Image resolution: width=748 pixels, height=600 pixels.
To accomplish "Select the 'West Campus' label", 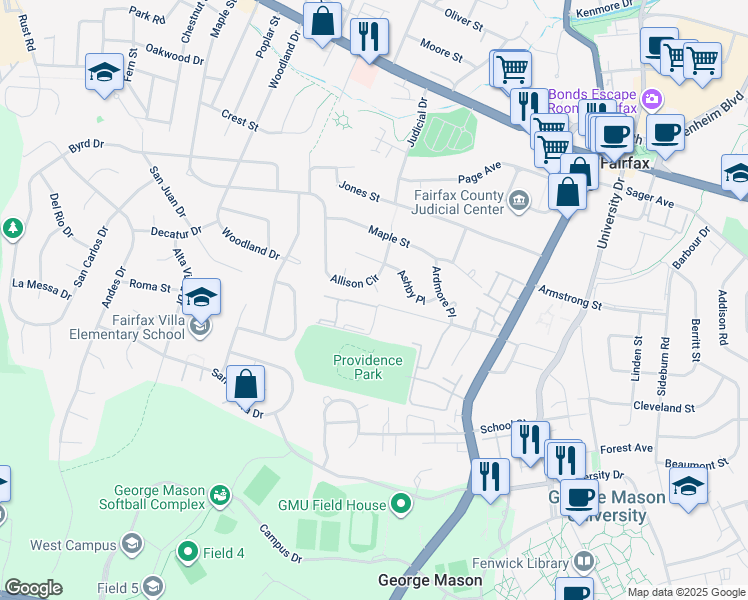I will [73, 545].
